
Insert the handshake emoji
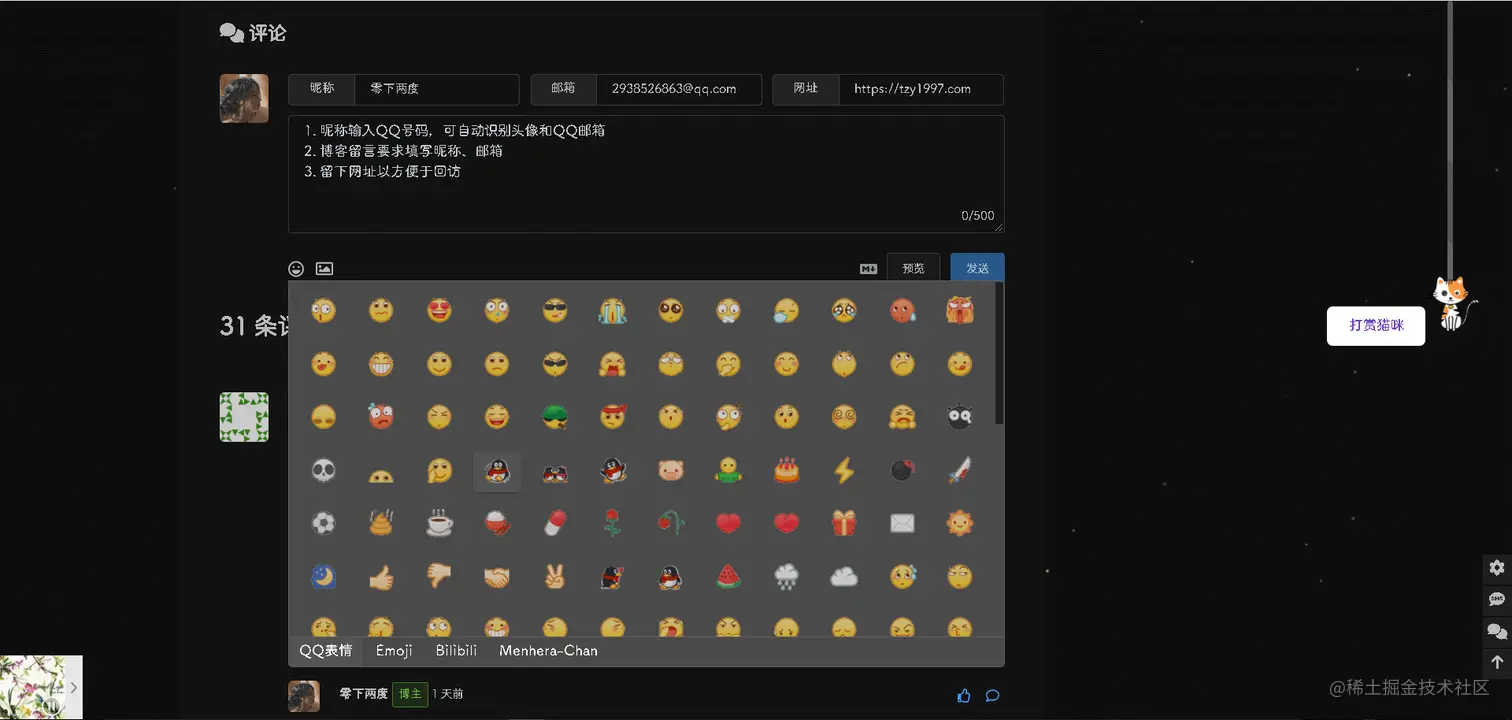tap(497, 577)
